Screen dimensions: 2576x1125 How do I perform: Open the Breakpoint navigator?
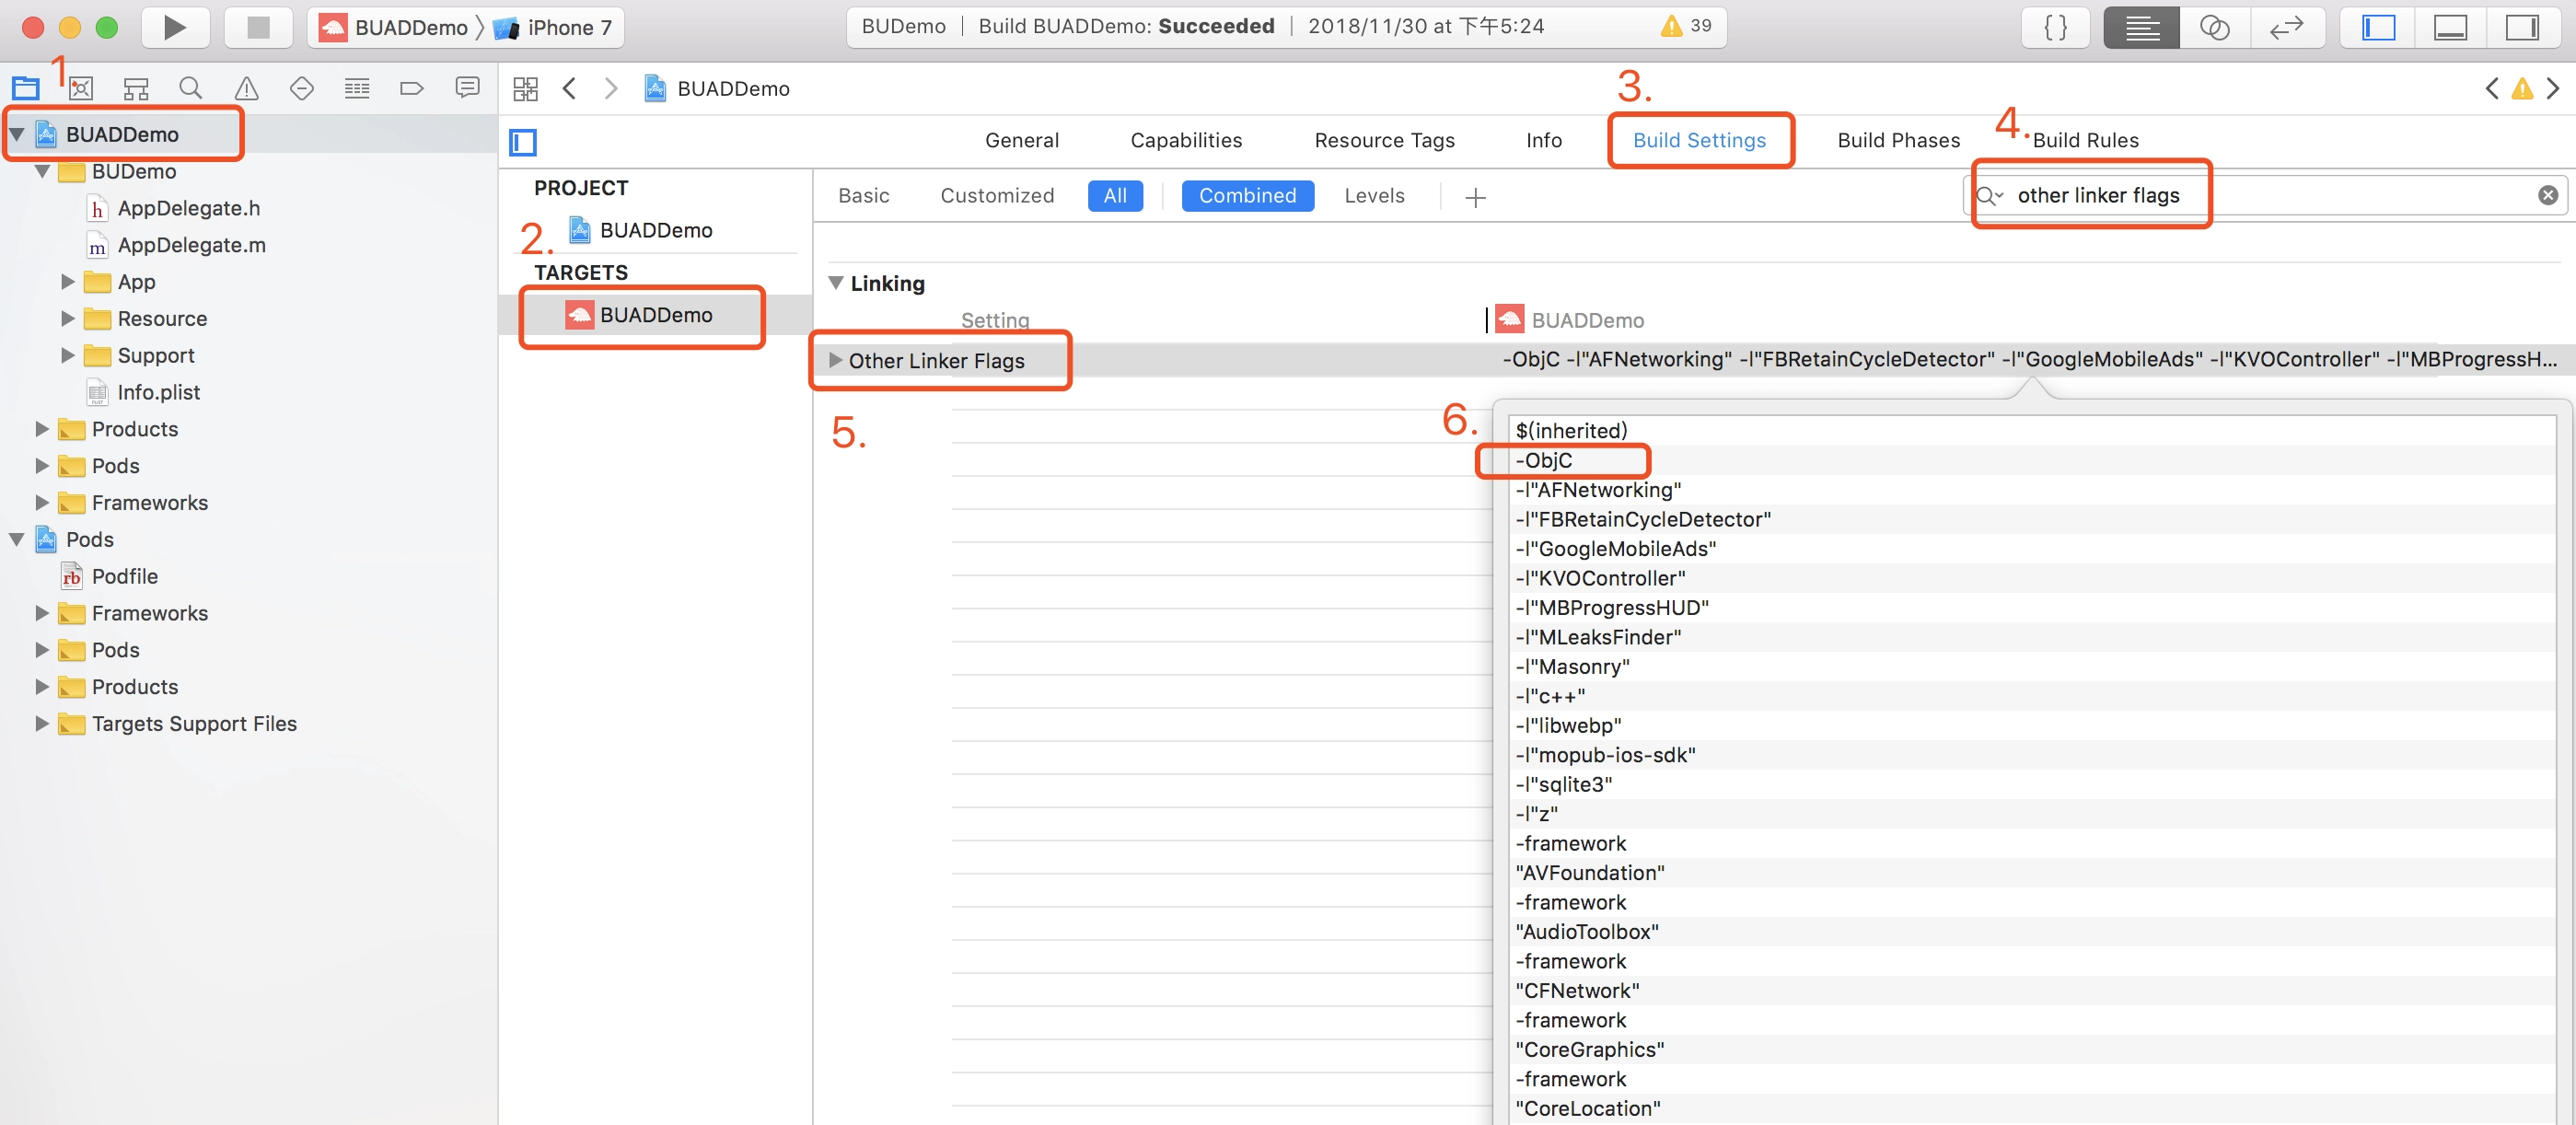(x=411, y=88)
